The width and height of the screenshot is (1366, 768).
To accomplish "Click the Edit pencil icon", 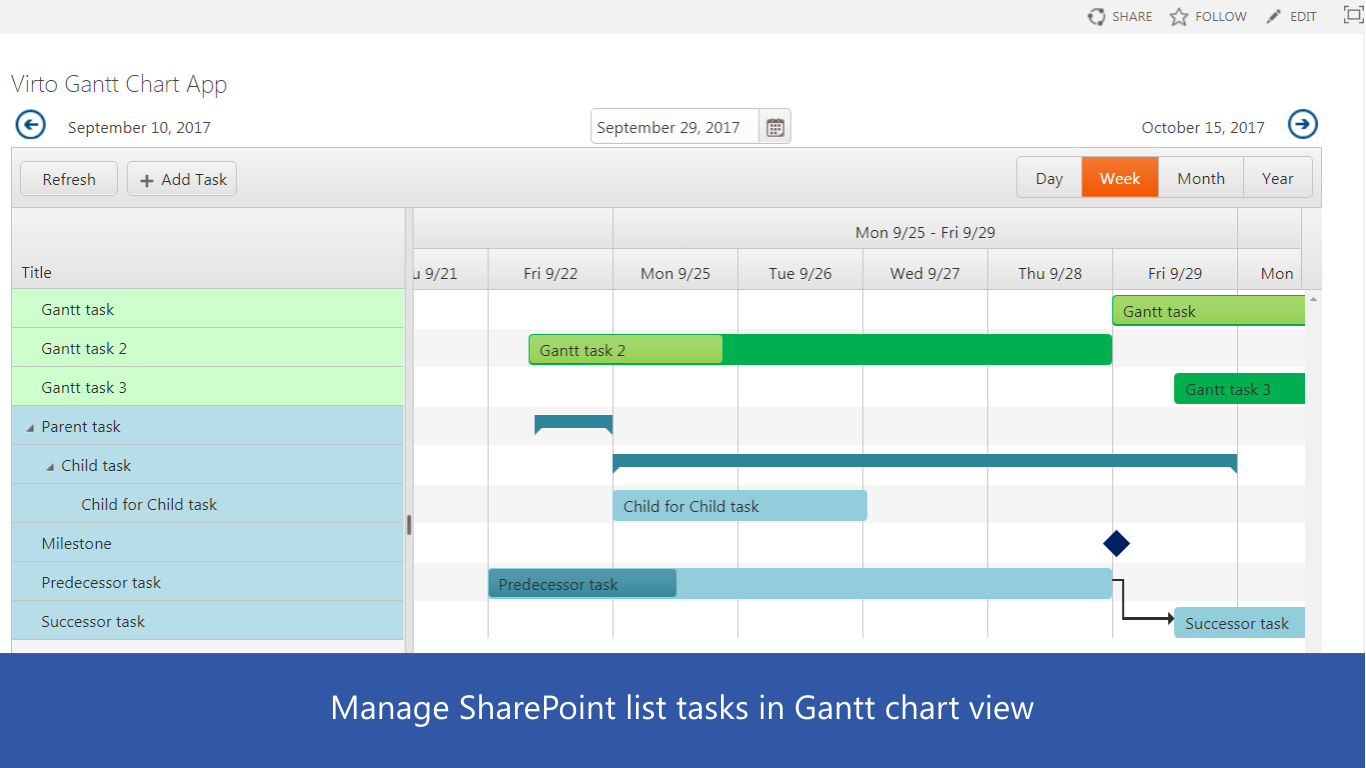I will tap(1273, 17).
